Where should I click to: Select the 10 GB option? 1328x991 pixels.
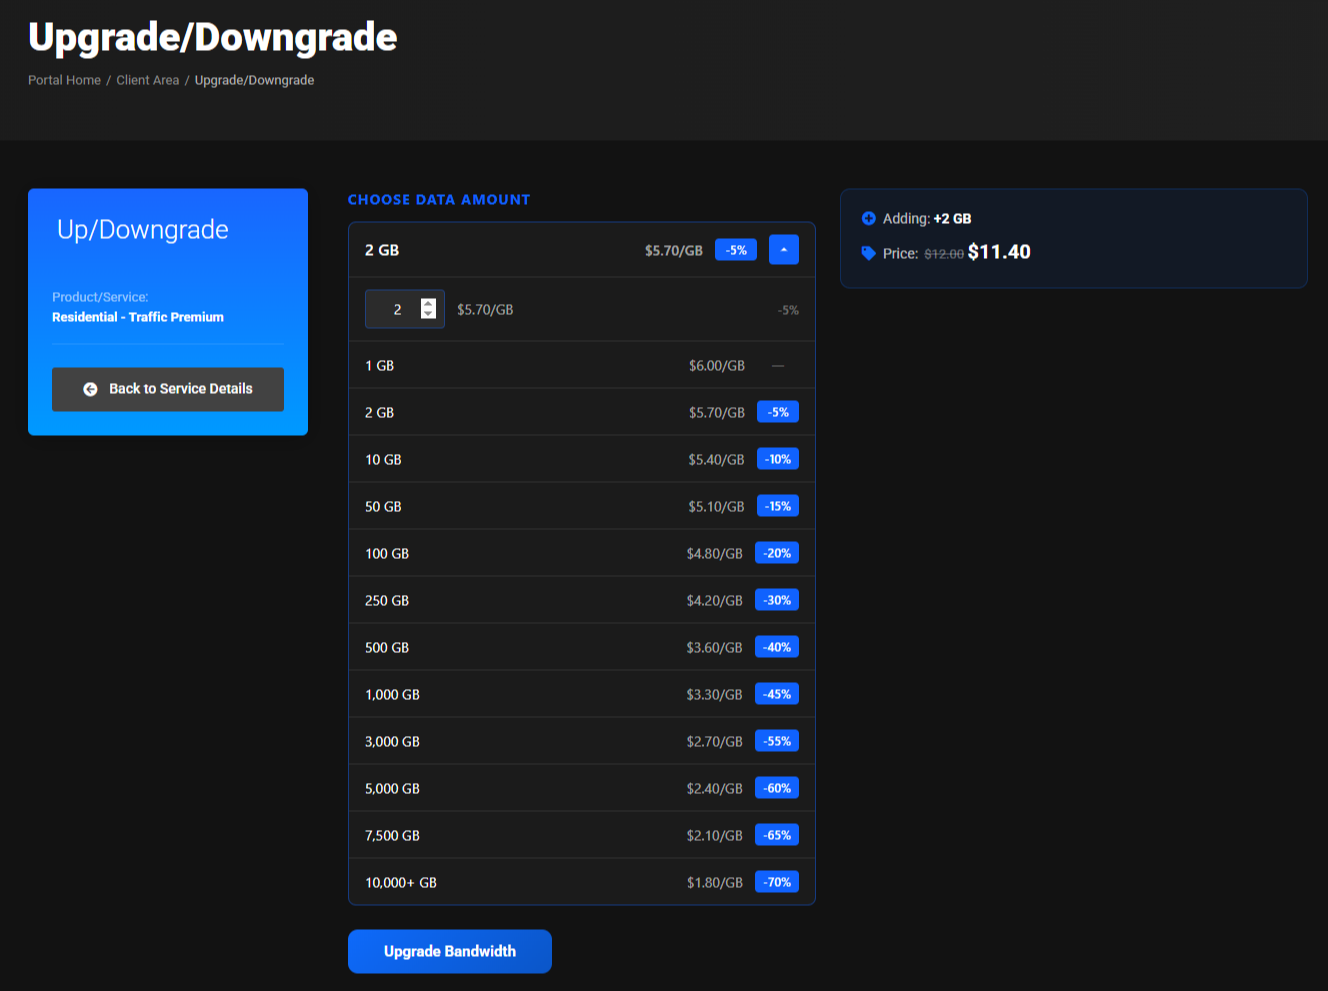pyautogui.click(x=582, y=459)
